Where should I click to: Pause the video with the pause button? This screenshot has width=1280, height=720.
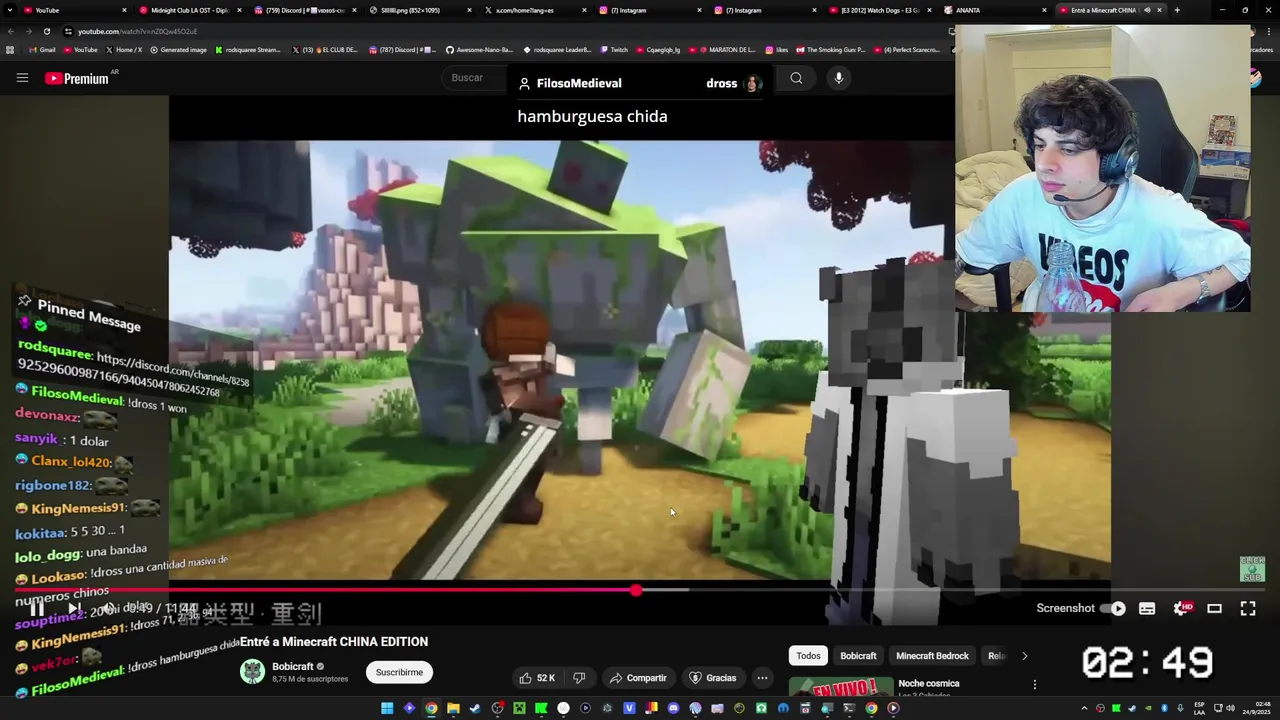tap(36, 608)
